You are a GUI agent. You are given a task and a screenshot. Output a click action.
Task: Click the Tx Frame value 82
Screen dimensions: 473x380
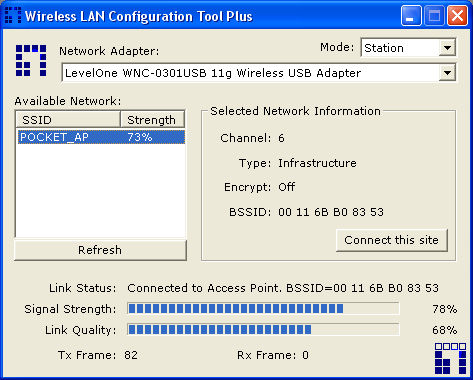click(131, 355)
